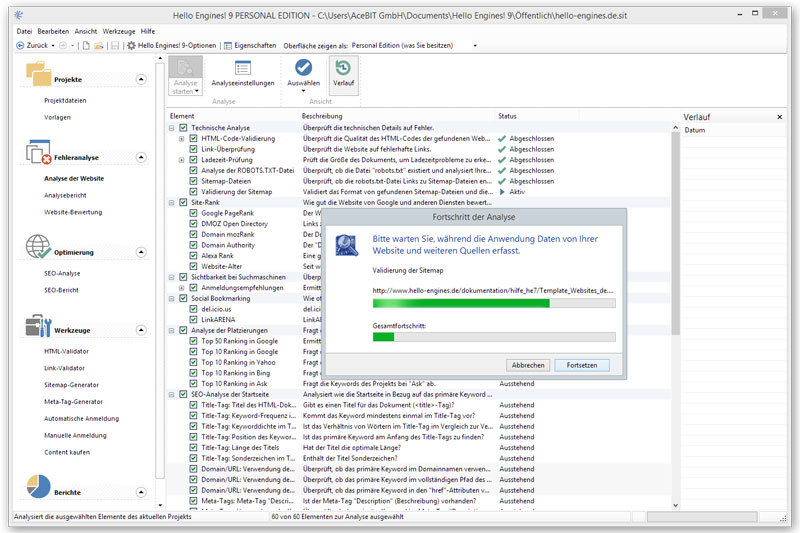Click the Auswählen checkmark icon

point(304,67)
